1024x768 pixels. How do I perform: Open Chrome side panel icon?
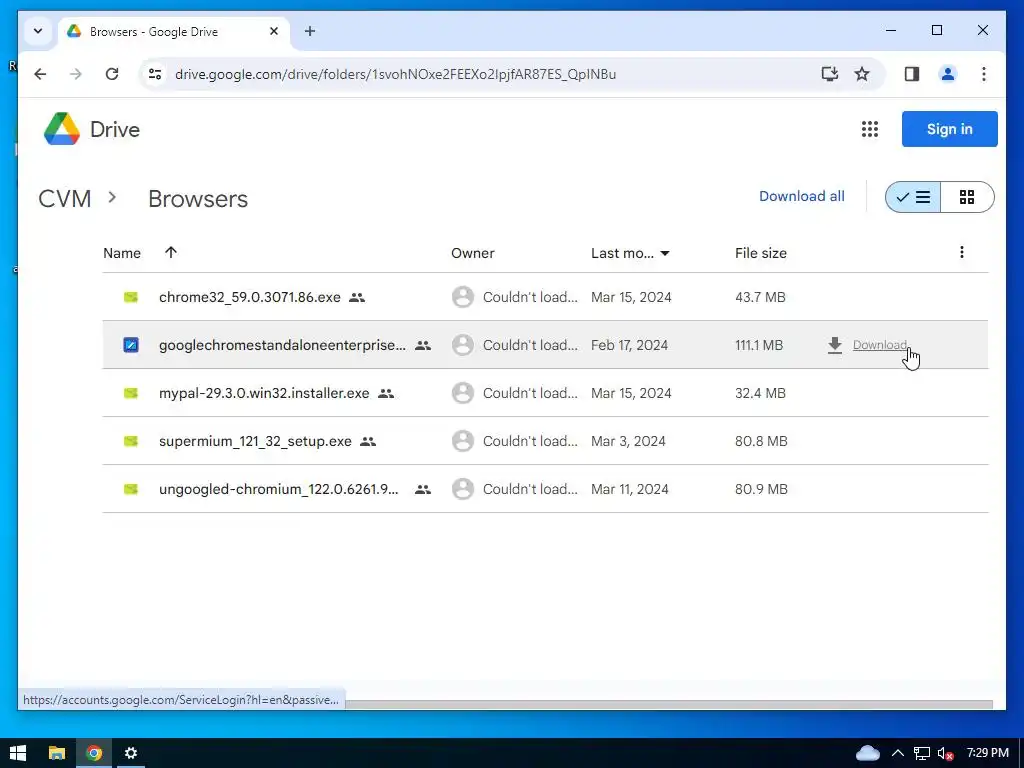tap(912, 74)
